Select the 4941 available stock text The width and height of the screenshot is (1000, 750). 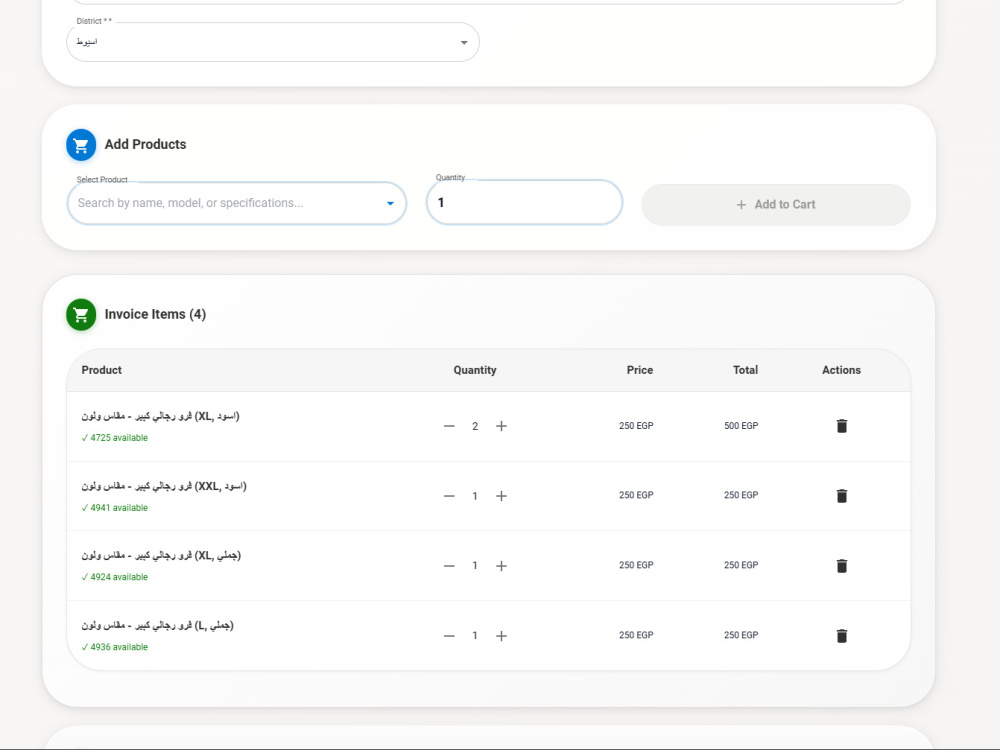115,508
